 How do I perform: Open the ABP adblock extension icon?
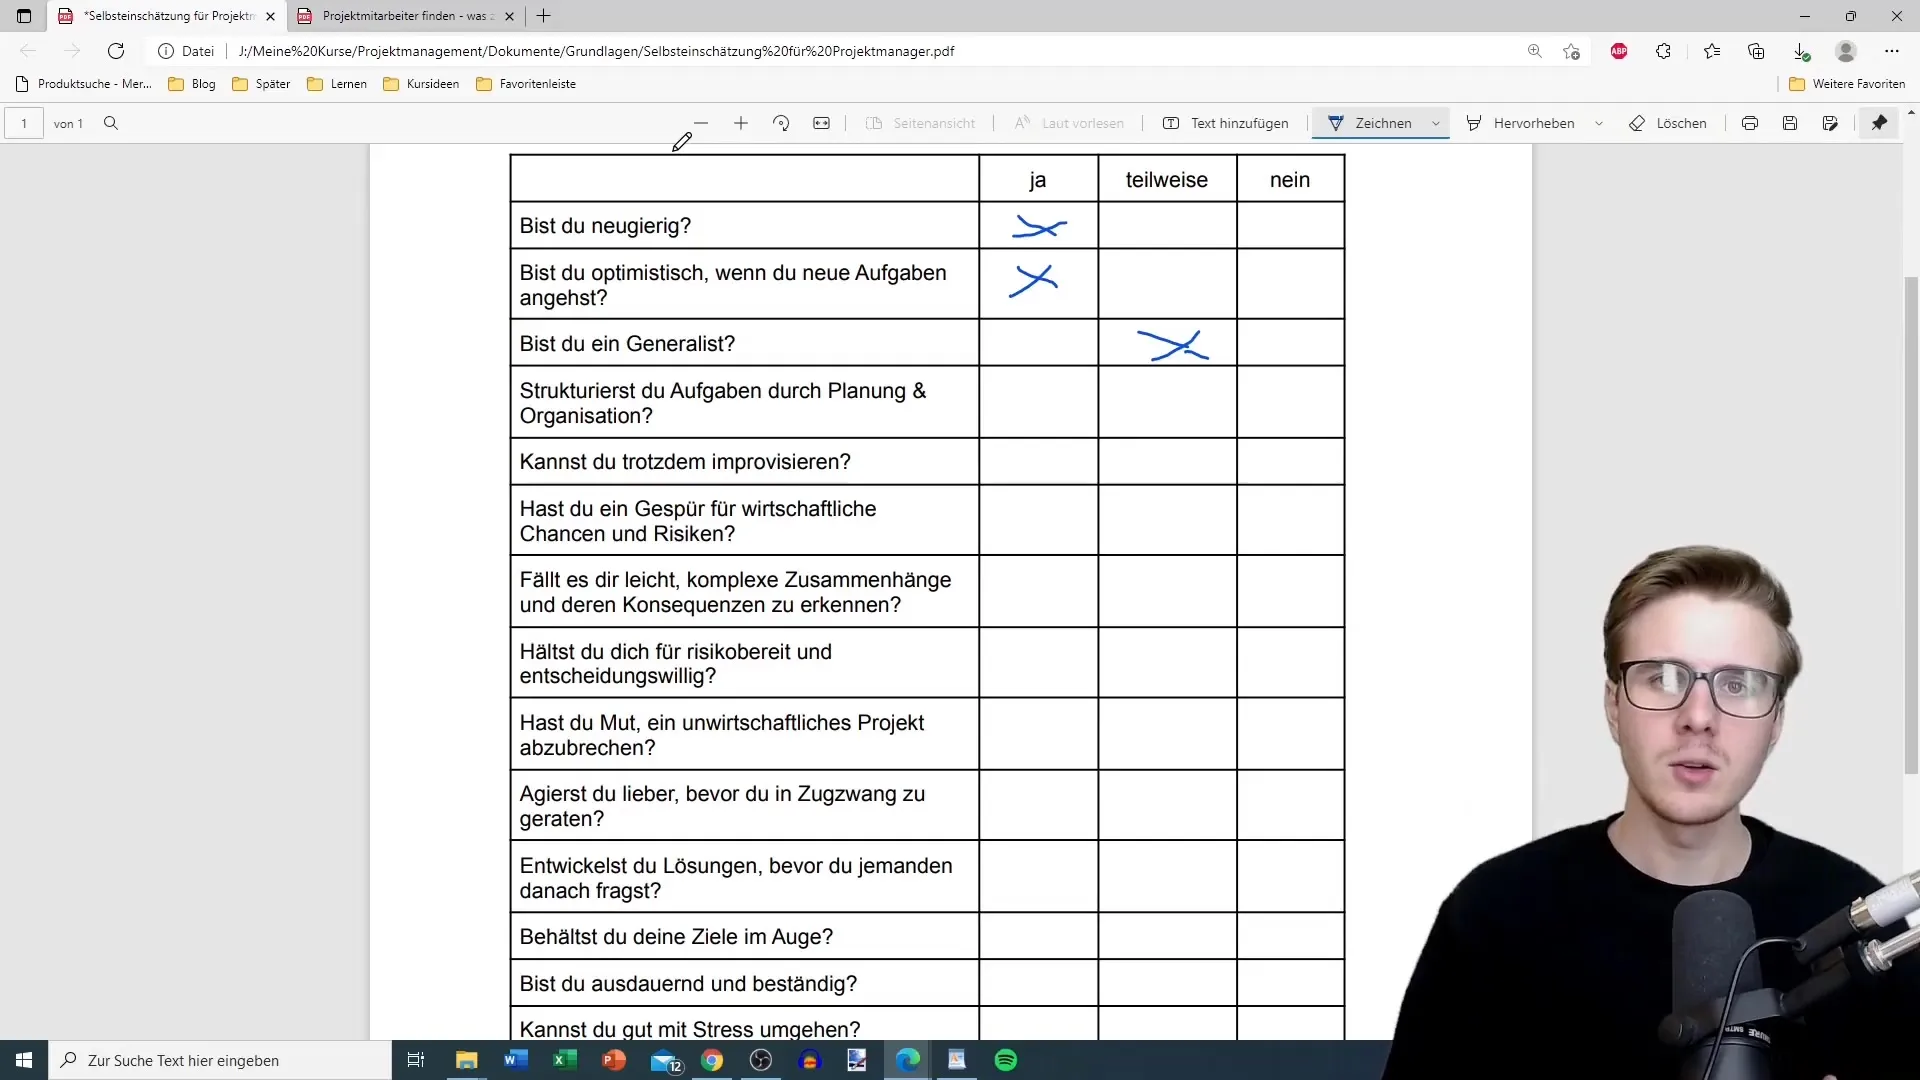pos(1619,51)
